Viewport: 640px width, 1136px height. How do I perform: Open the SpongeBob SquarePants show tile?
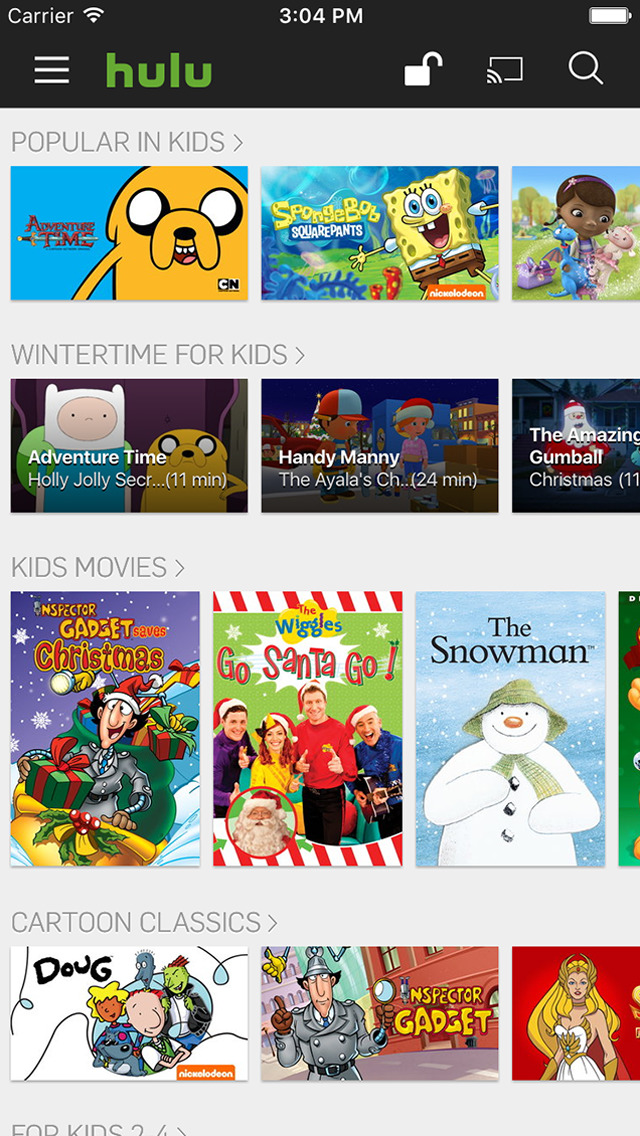[x=380, y=233]
